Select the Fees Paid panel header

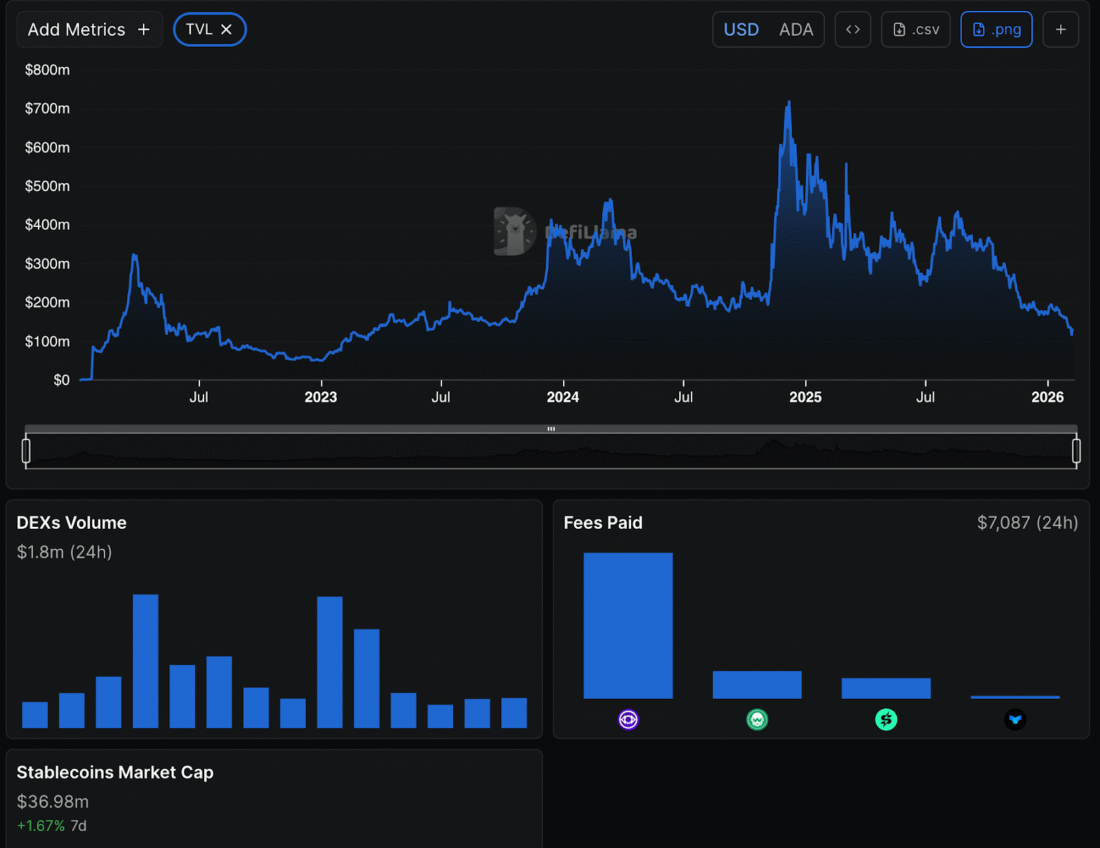click(602, 522)
